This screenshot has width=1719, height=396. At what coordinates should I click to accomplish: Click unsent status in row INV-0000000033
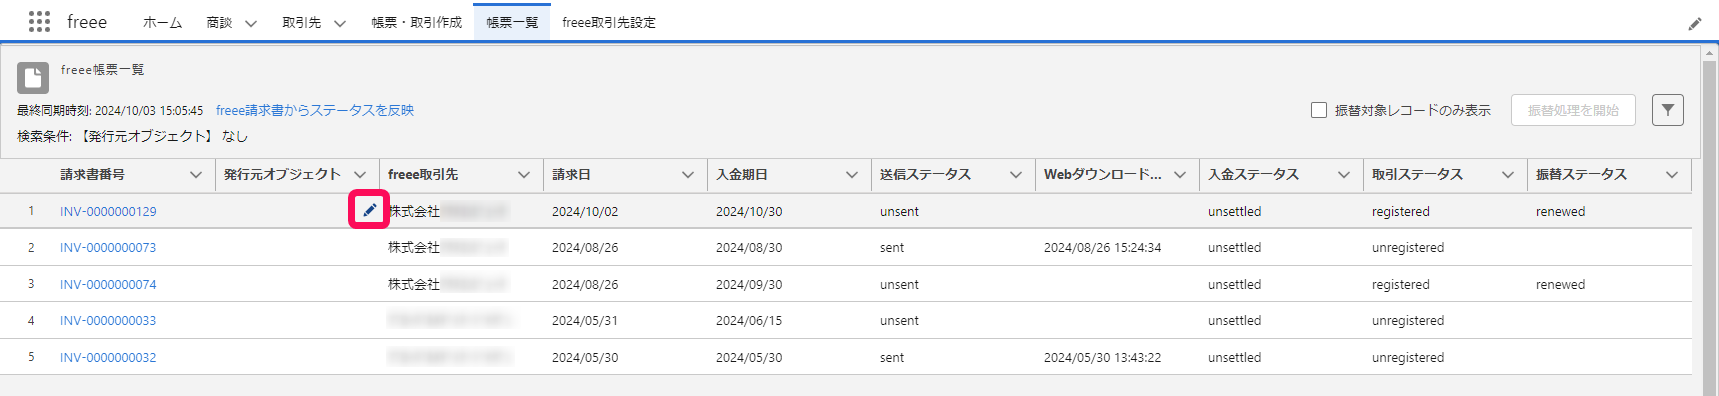click(x=899, y=320)
